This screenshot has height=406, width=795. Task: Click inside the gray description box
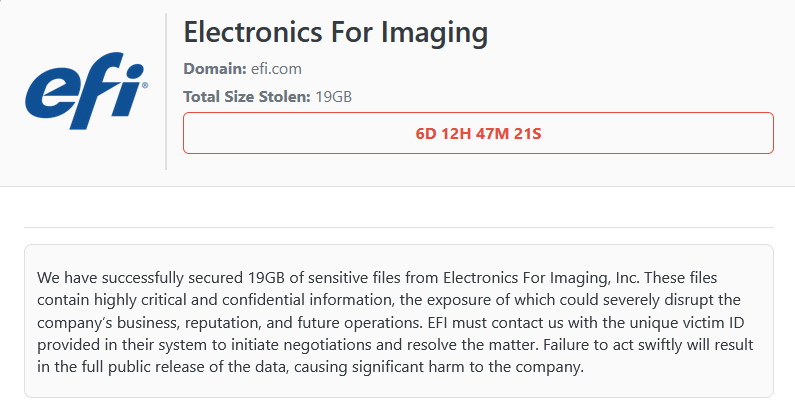click(398, 385)
